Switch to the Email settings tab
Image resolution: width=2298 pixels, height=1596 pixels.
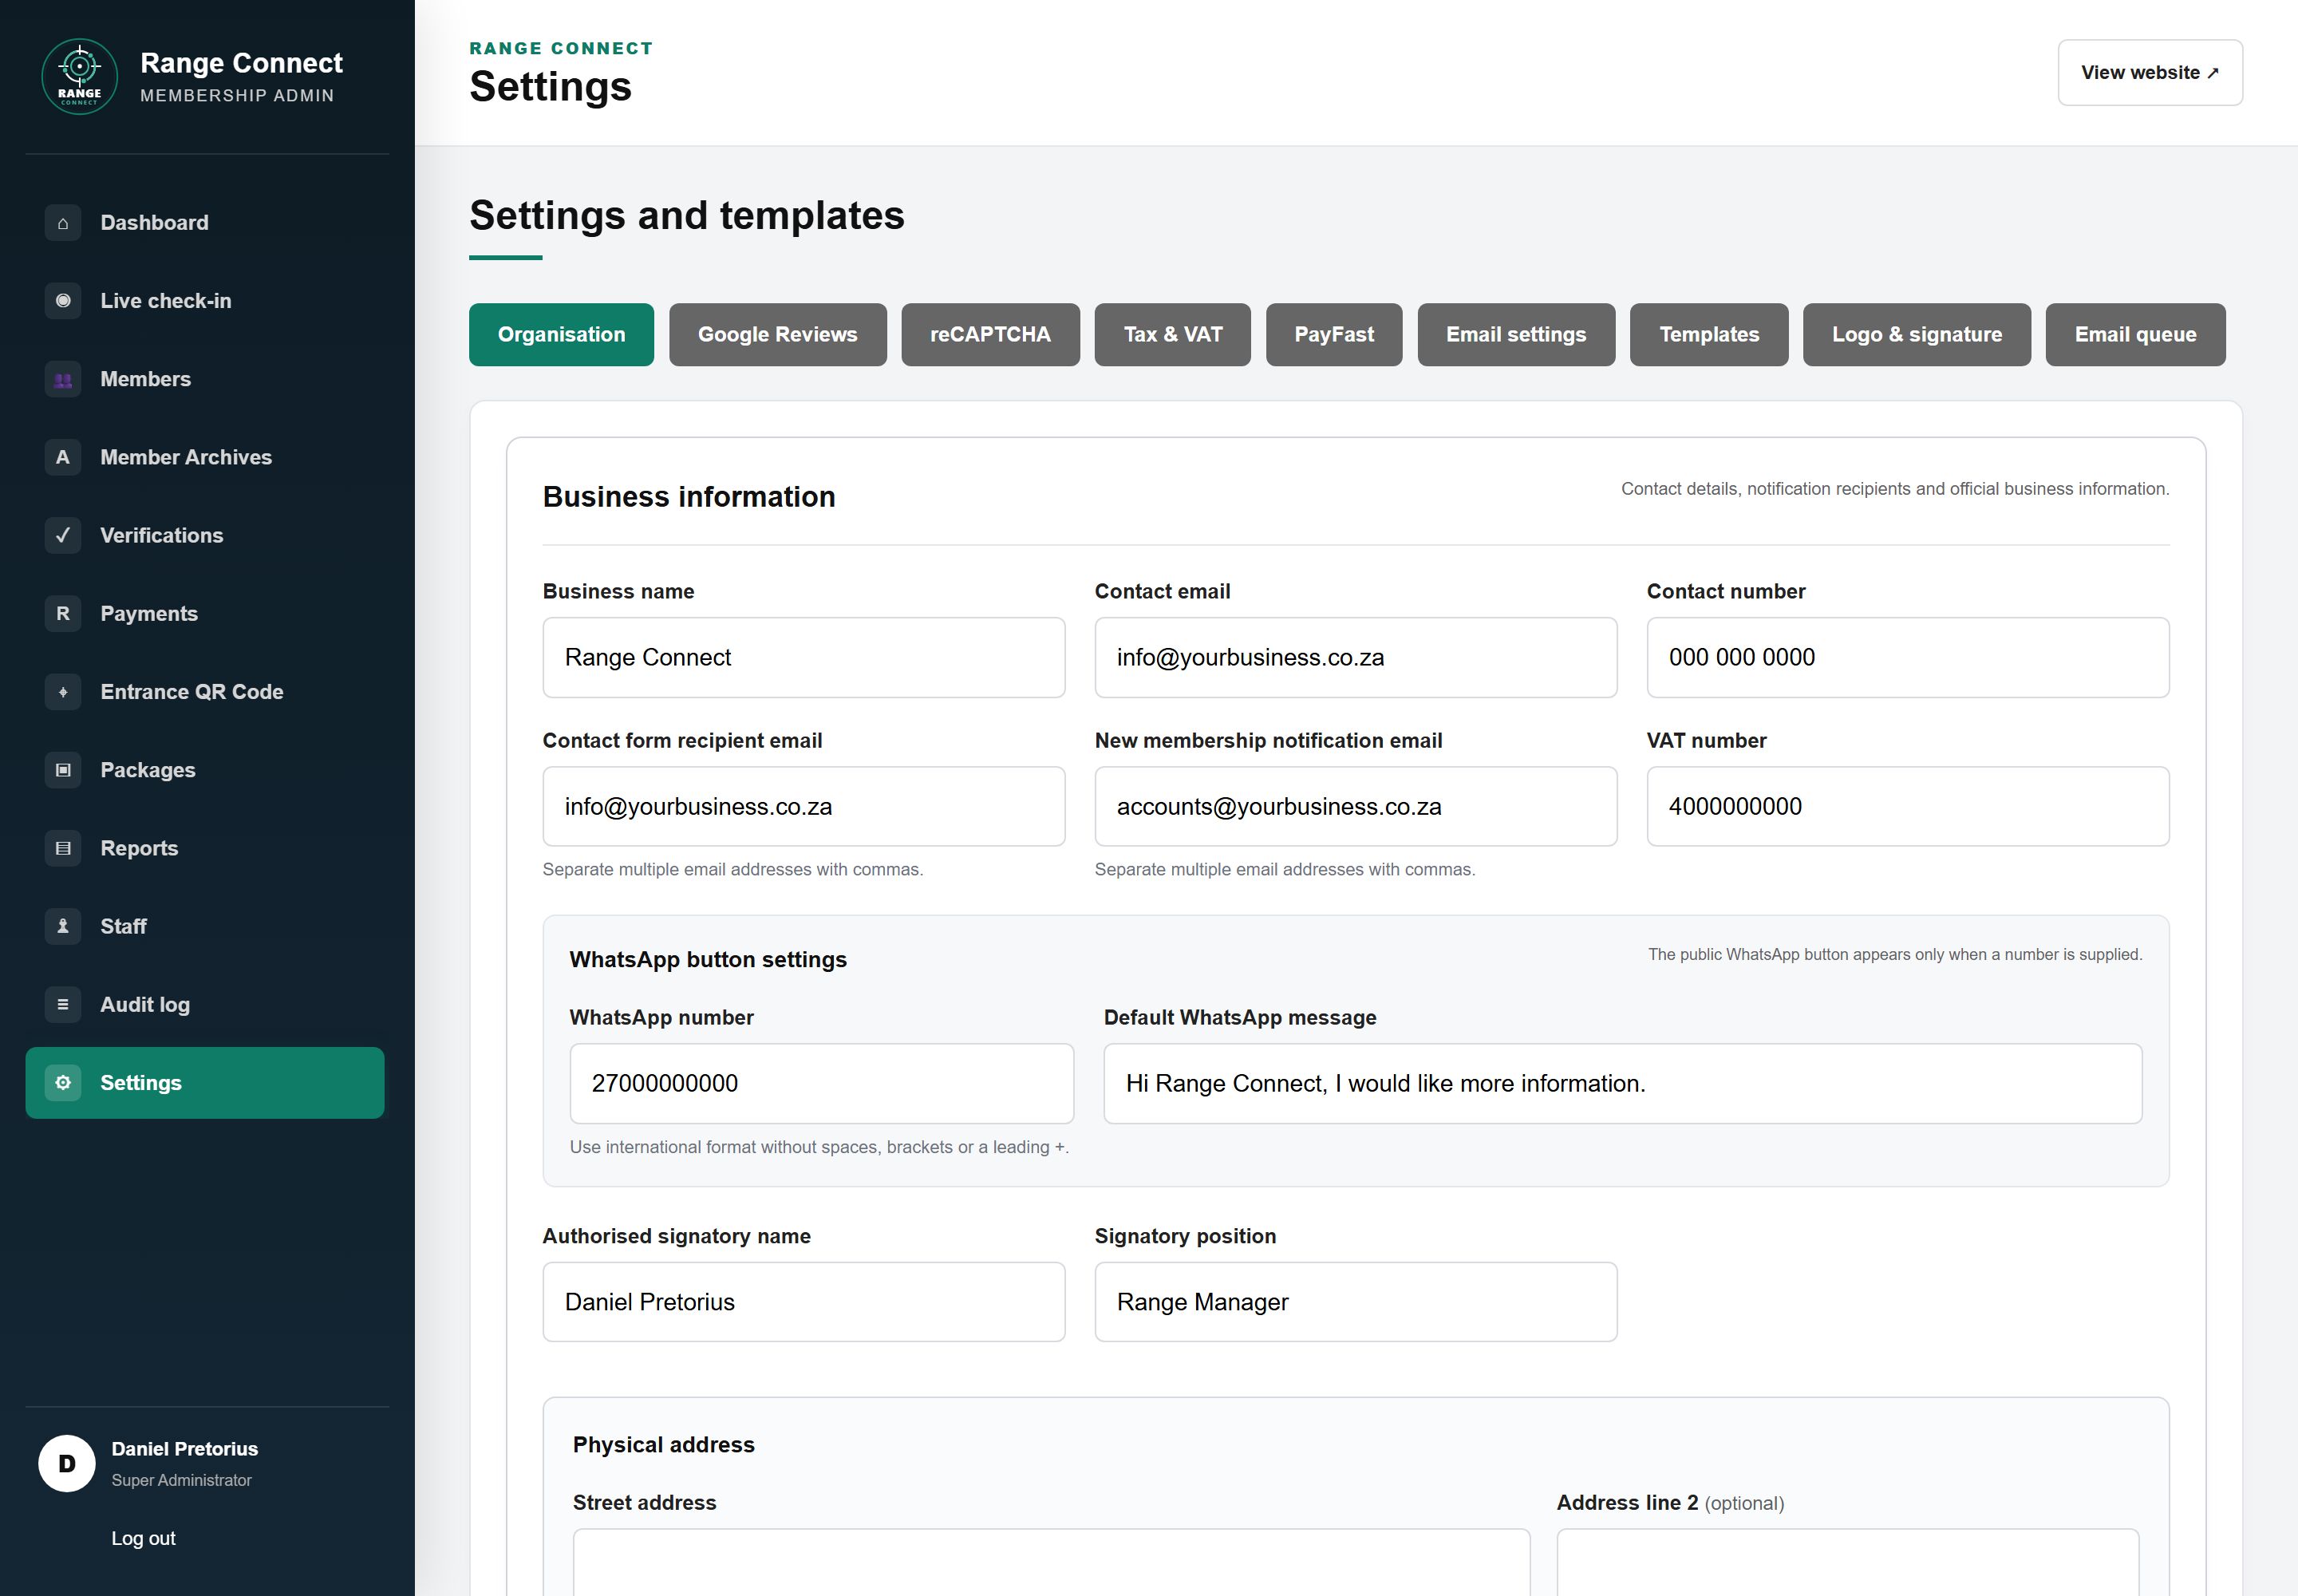pos(1516,334)
